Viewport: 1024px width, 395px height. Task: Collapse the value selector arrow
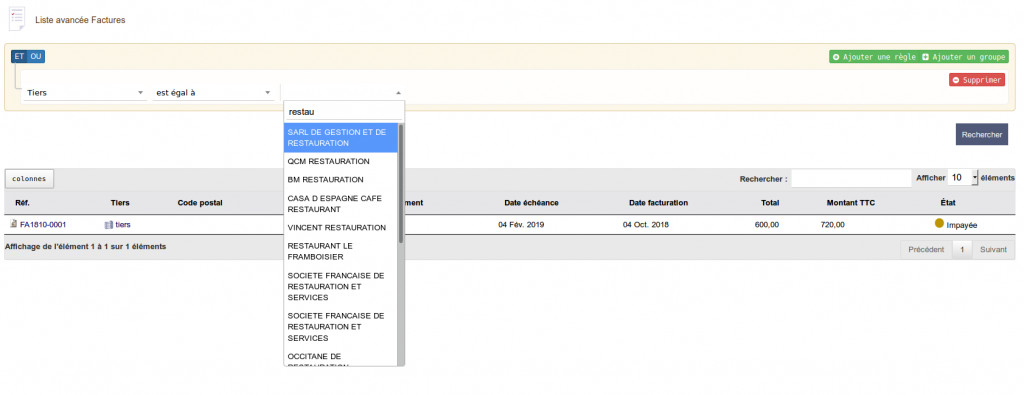pyautogui.click(x=398, y=93)
